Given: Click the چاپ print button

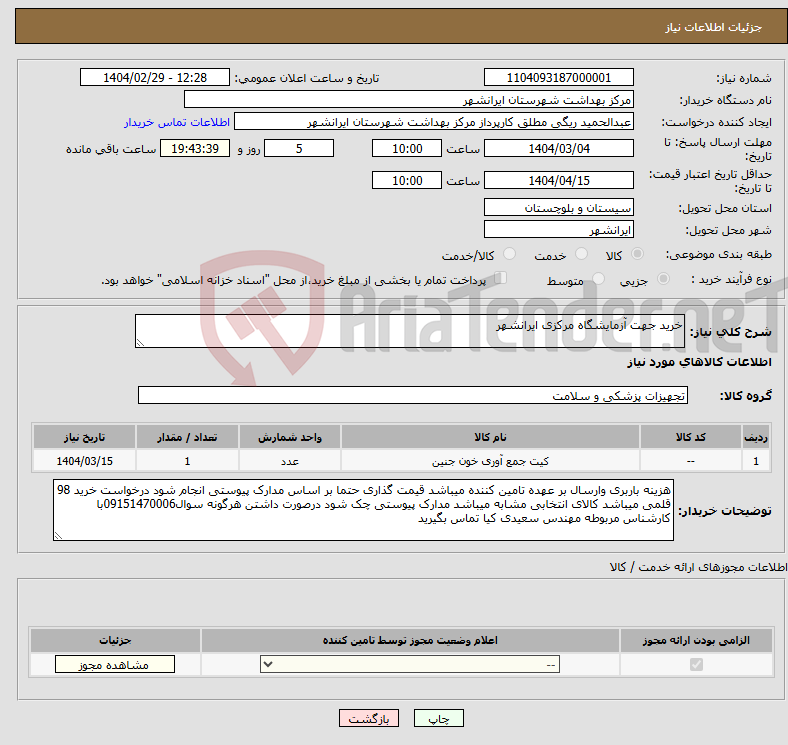Looking at the screenshot, I should point(439,718).
